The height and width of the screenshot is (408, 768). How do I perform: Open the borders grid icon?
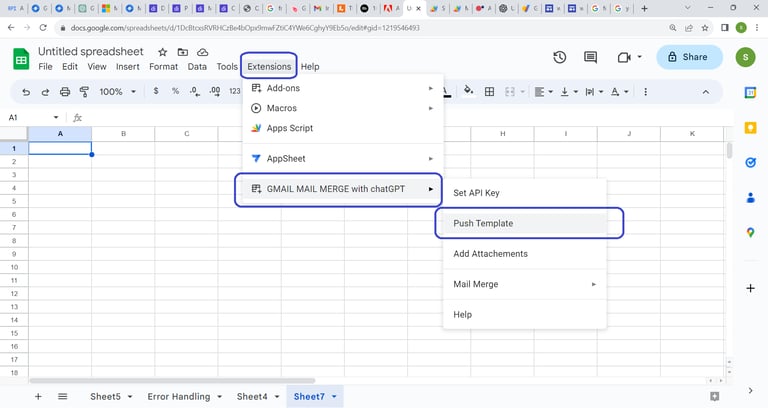(x=489, y=92)
